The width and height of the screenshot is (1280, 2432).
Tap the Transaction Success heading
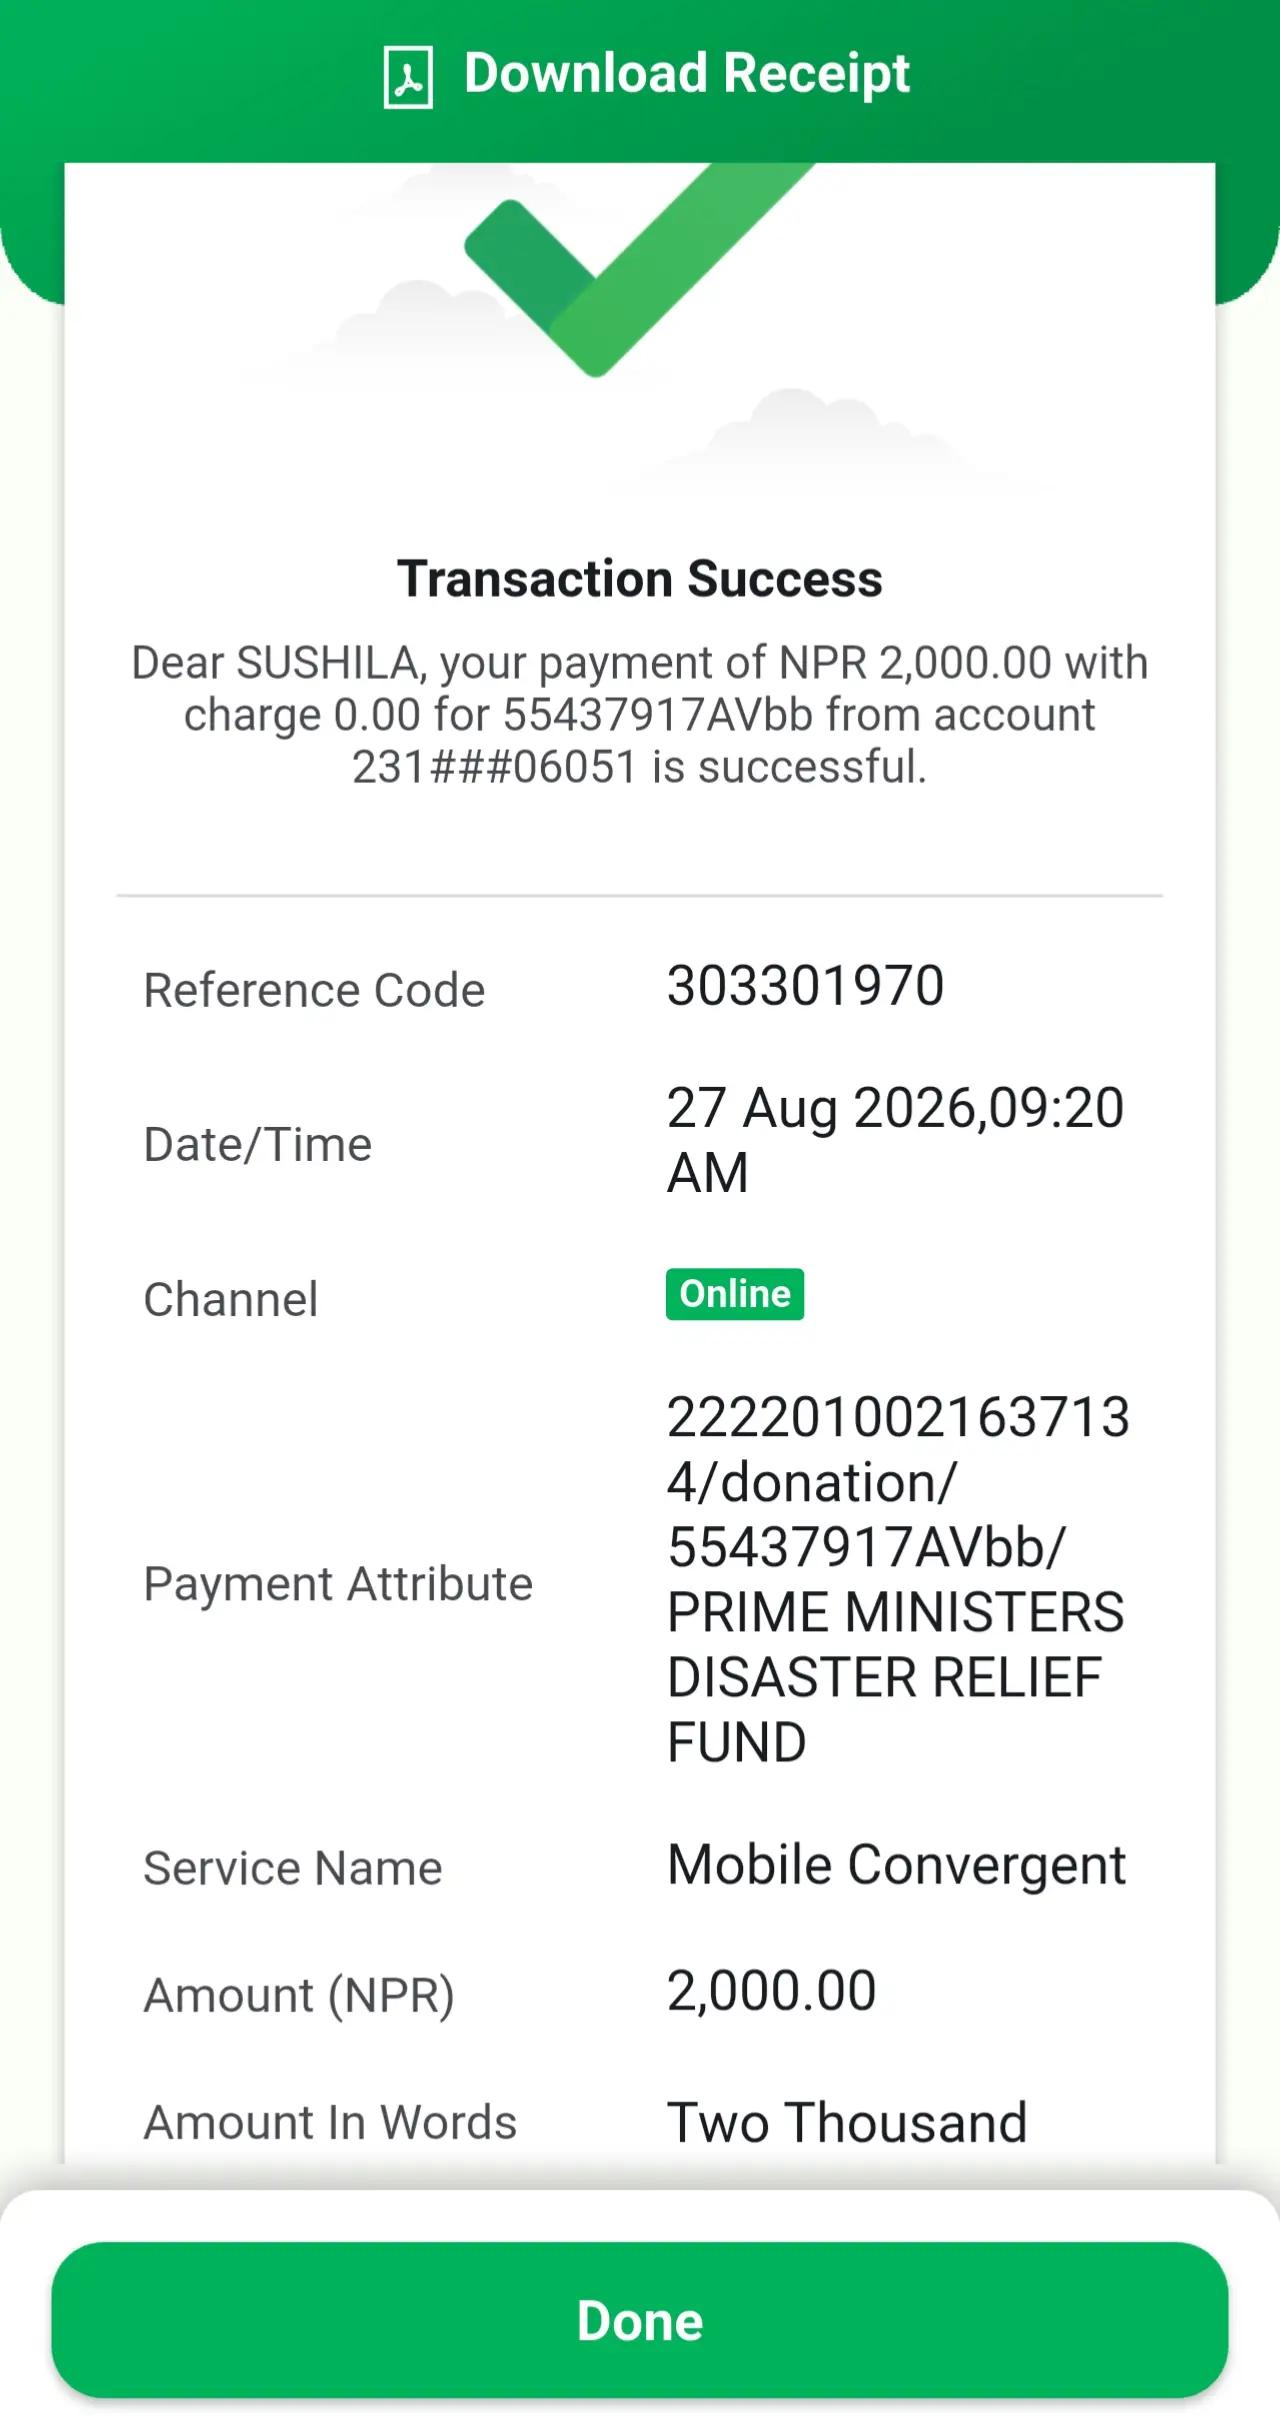click(x=640, y=579)
